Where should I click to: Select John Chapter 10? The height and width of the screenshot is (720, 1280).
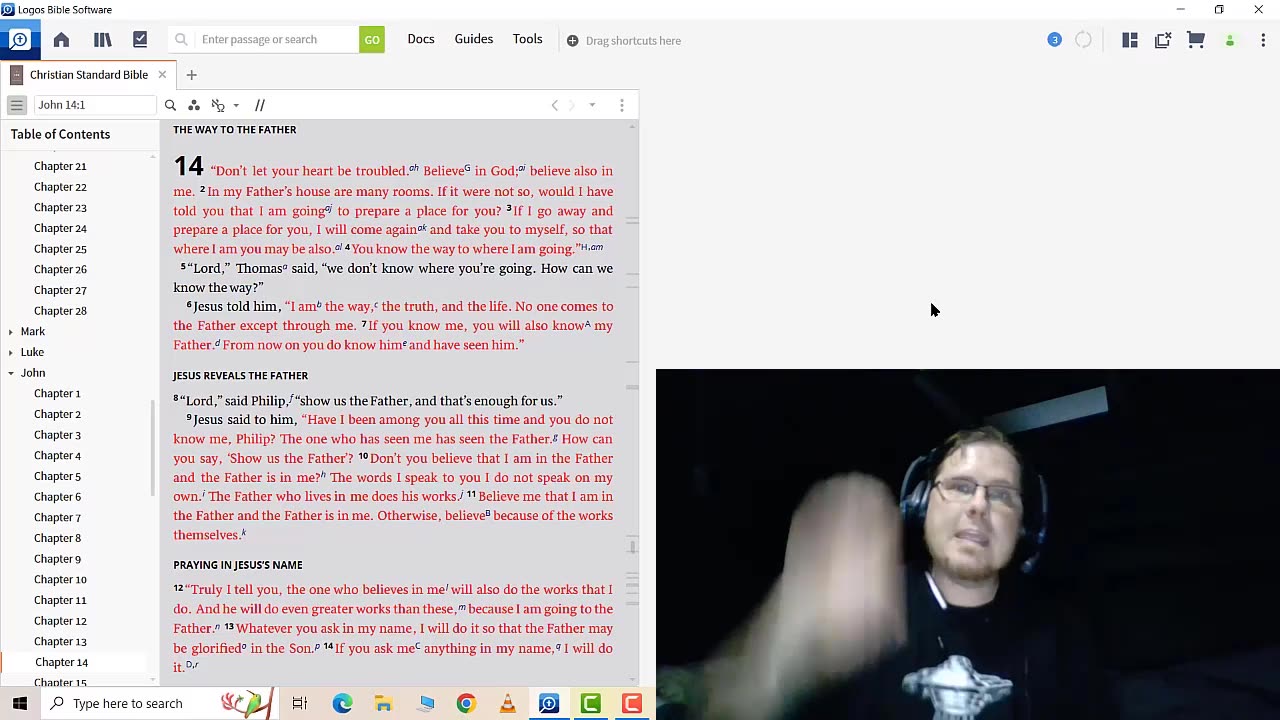click(60, 580)
